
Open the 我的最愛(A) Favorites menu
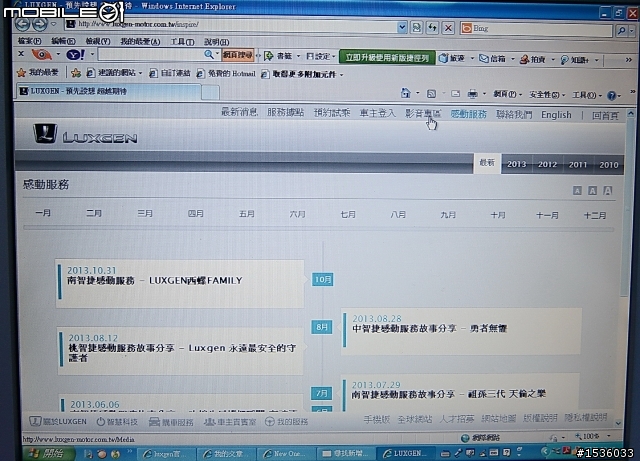pyautogui.click(x=140, y=42)
